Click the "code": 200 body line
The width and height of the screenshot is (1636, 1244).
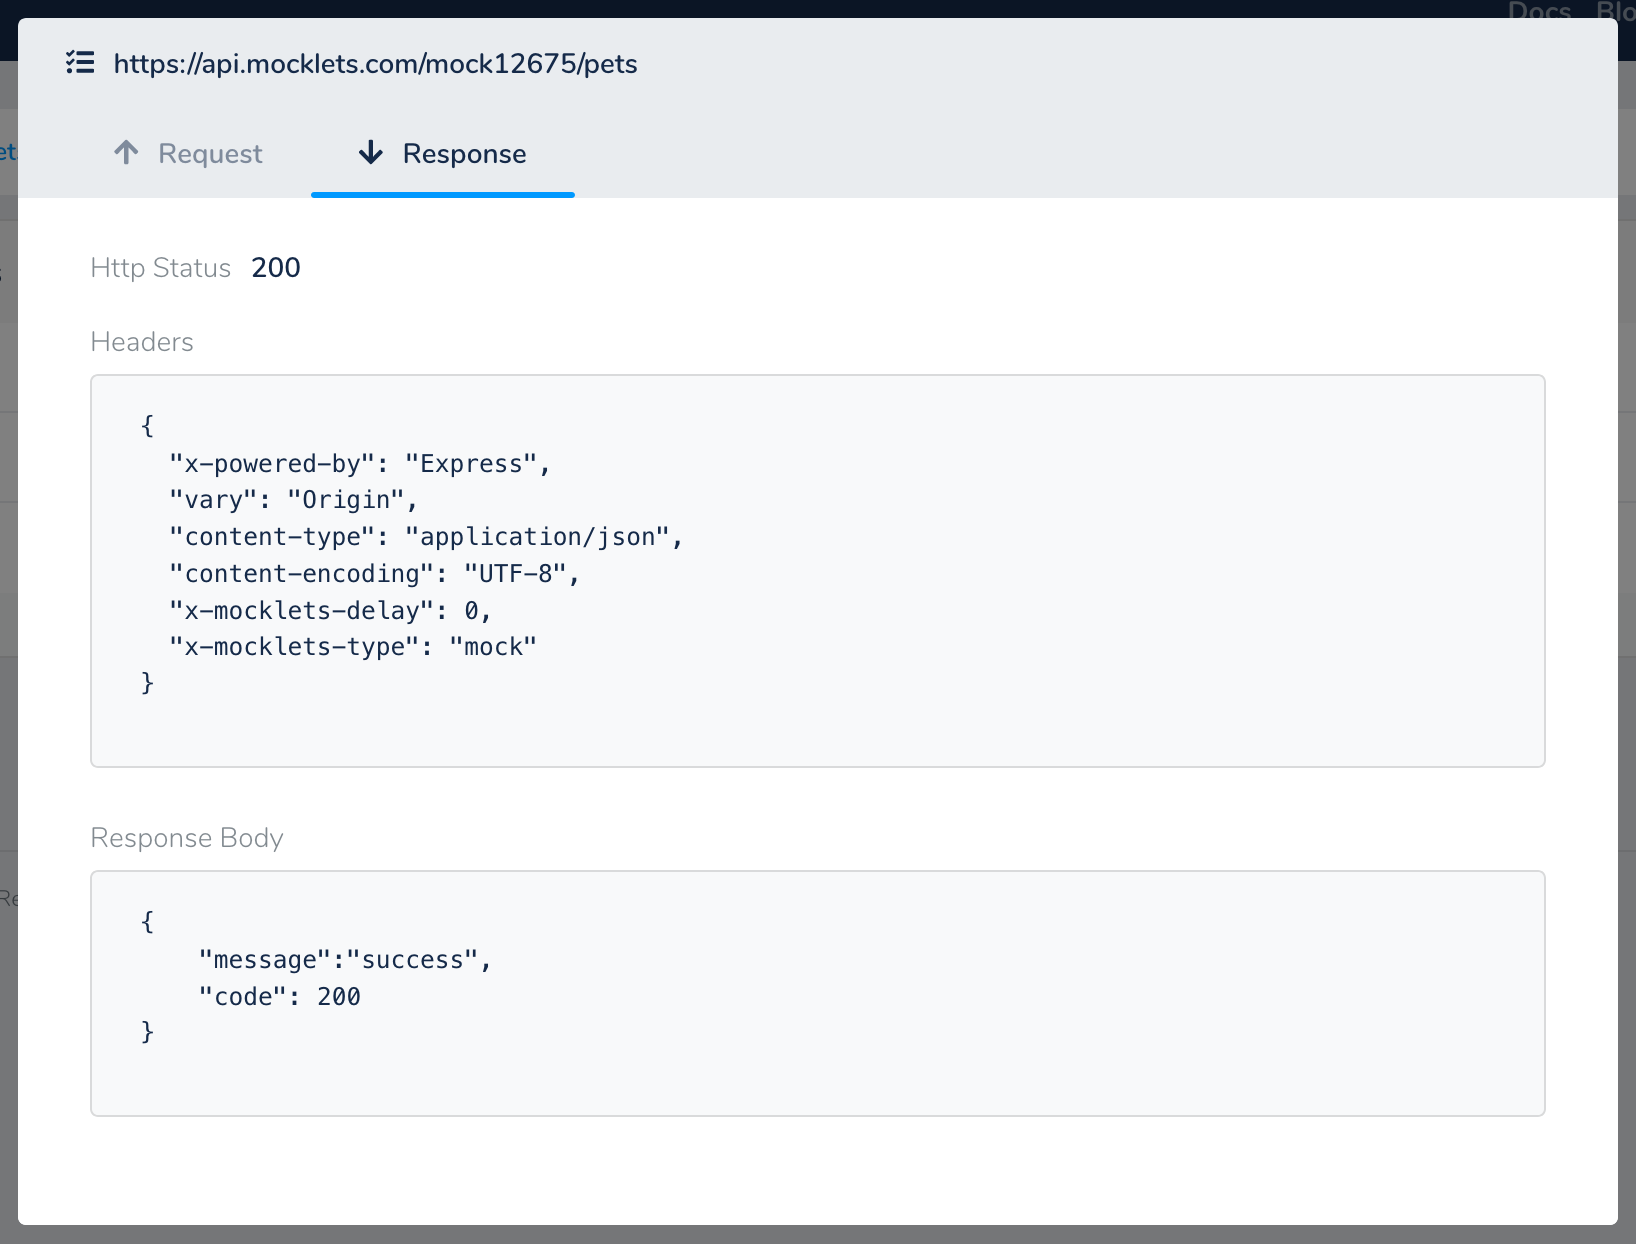click(x=280, y=997)
